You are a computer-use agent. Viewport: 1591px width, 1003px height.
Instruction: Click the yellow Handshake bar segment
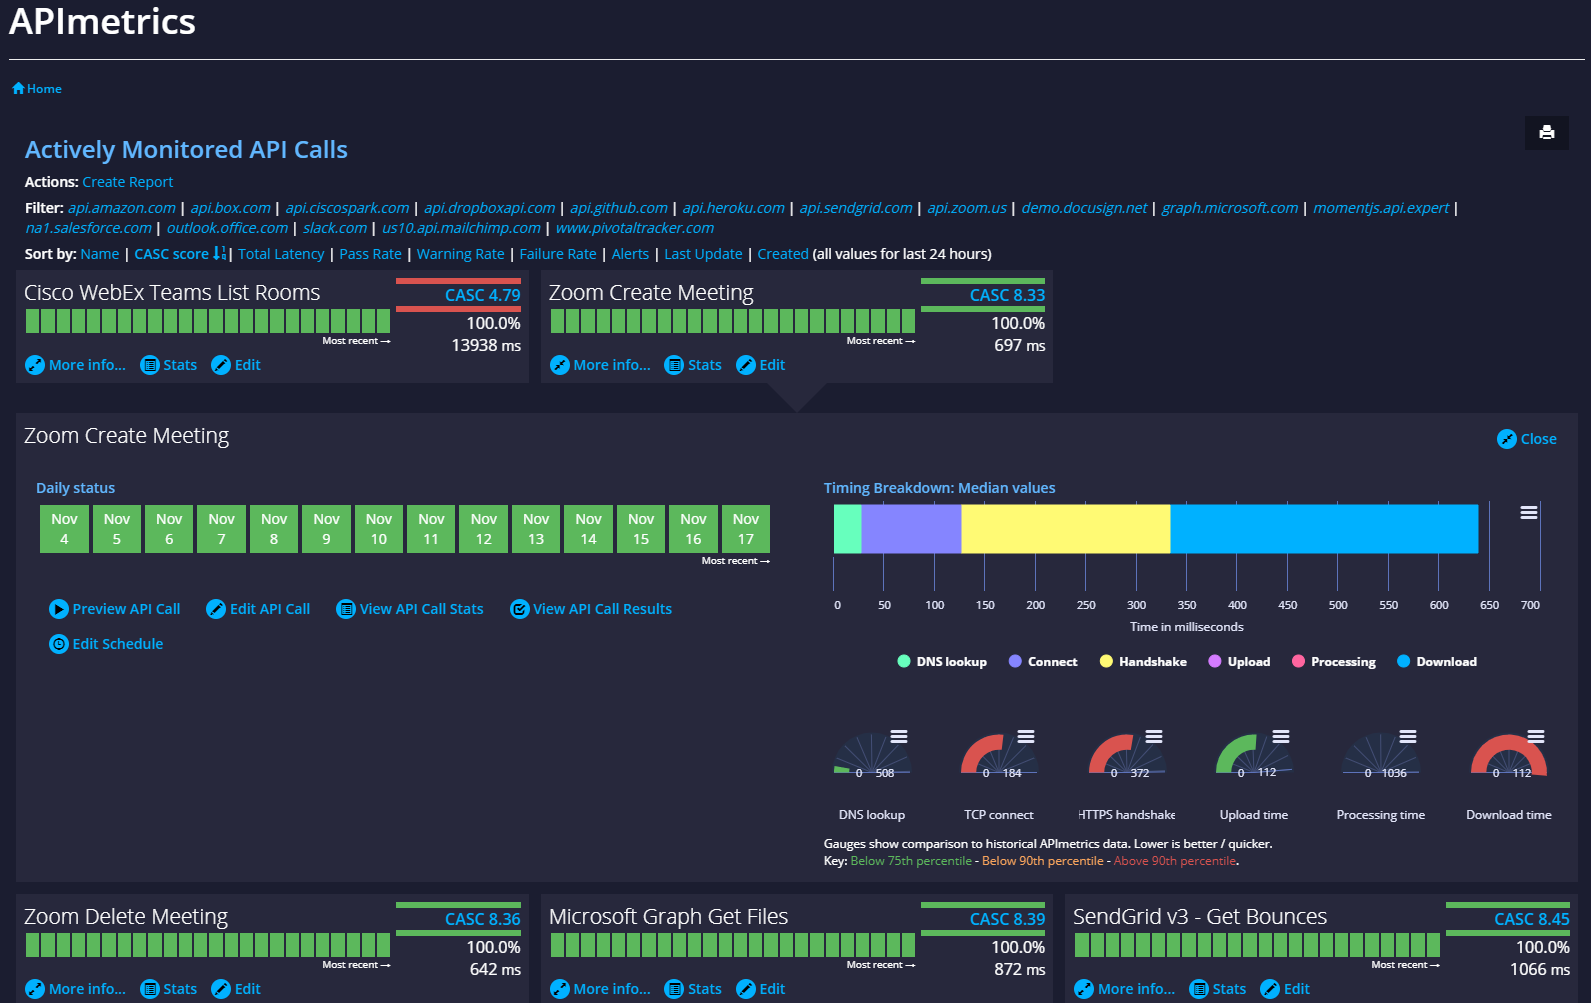1066,529
